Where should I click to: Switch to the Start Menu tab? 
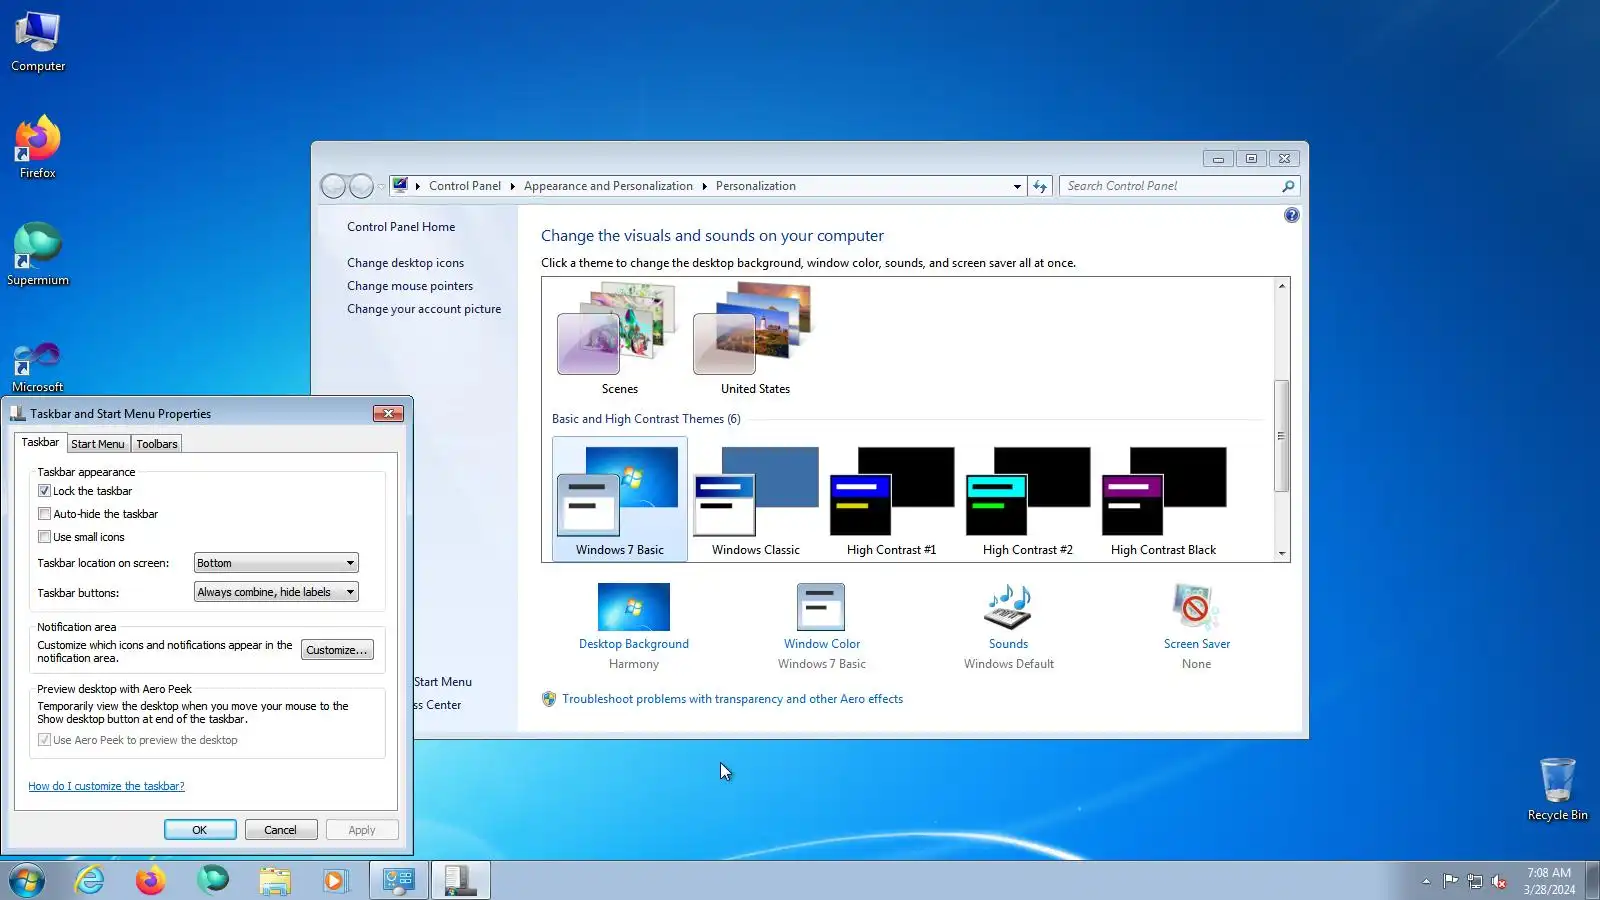pyautogui.click(x=98, y=444)
